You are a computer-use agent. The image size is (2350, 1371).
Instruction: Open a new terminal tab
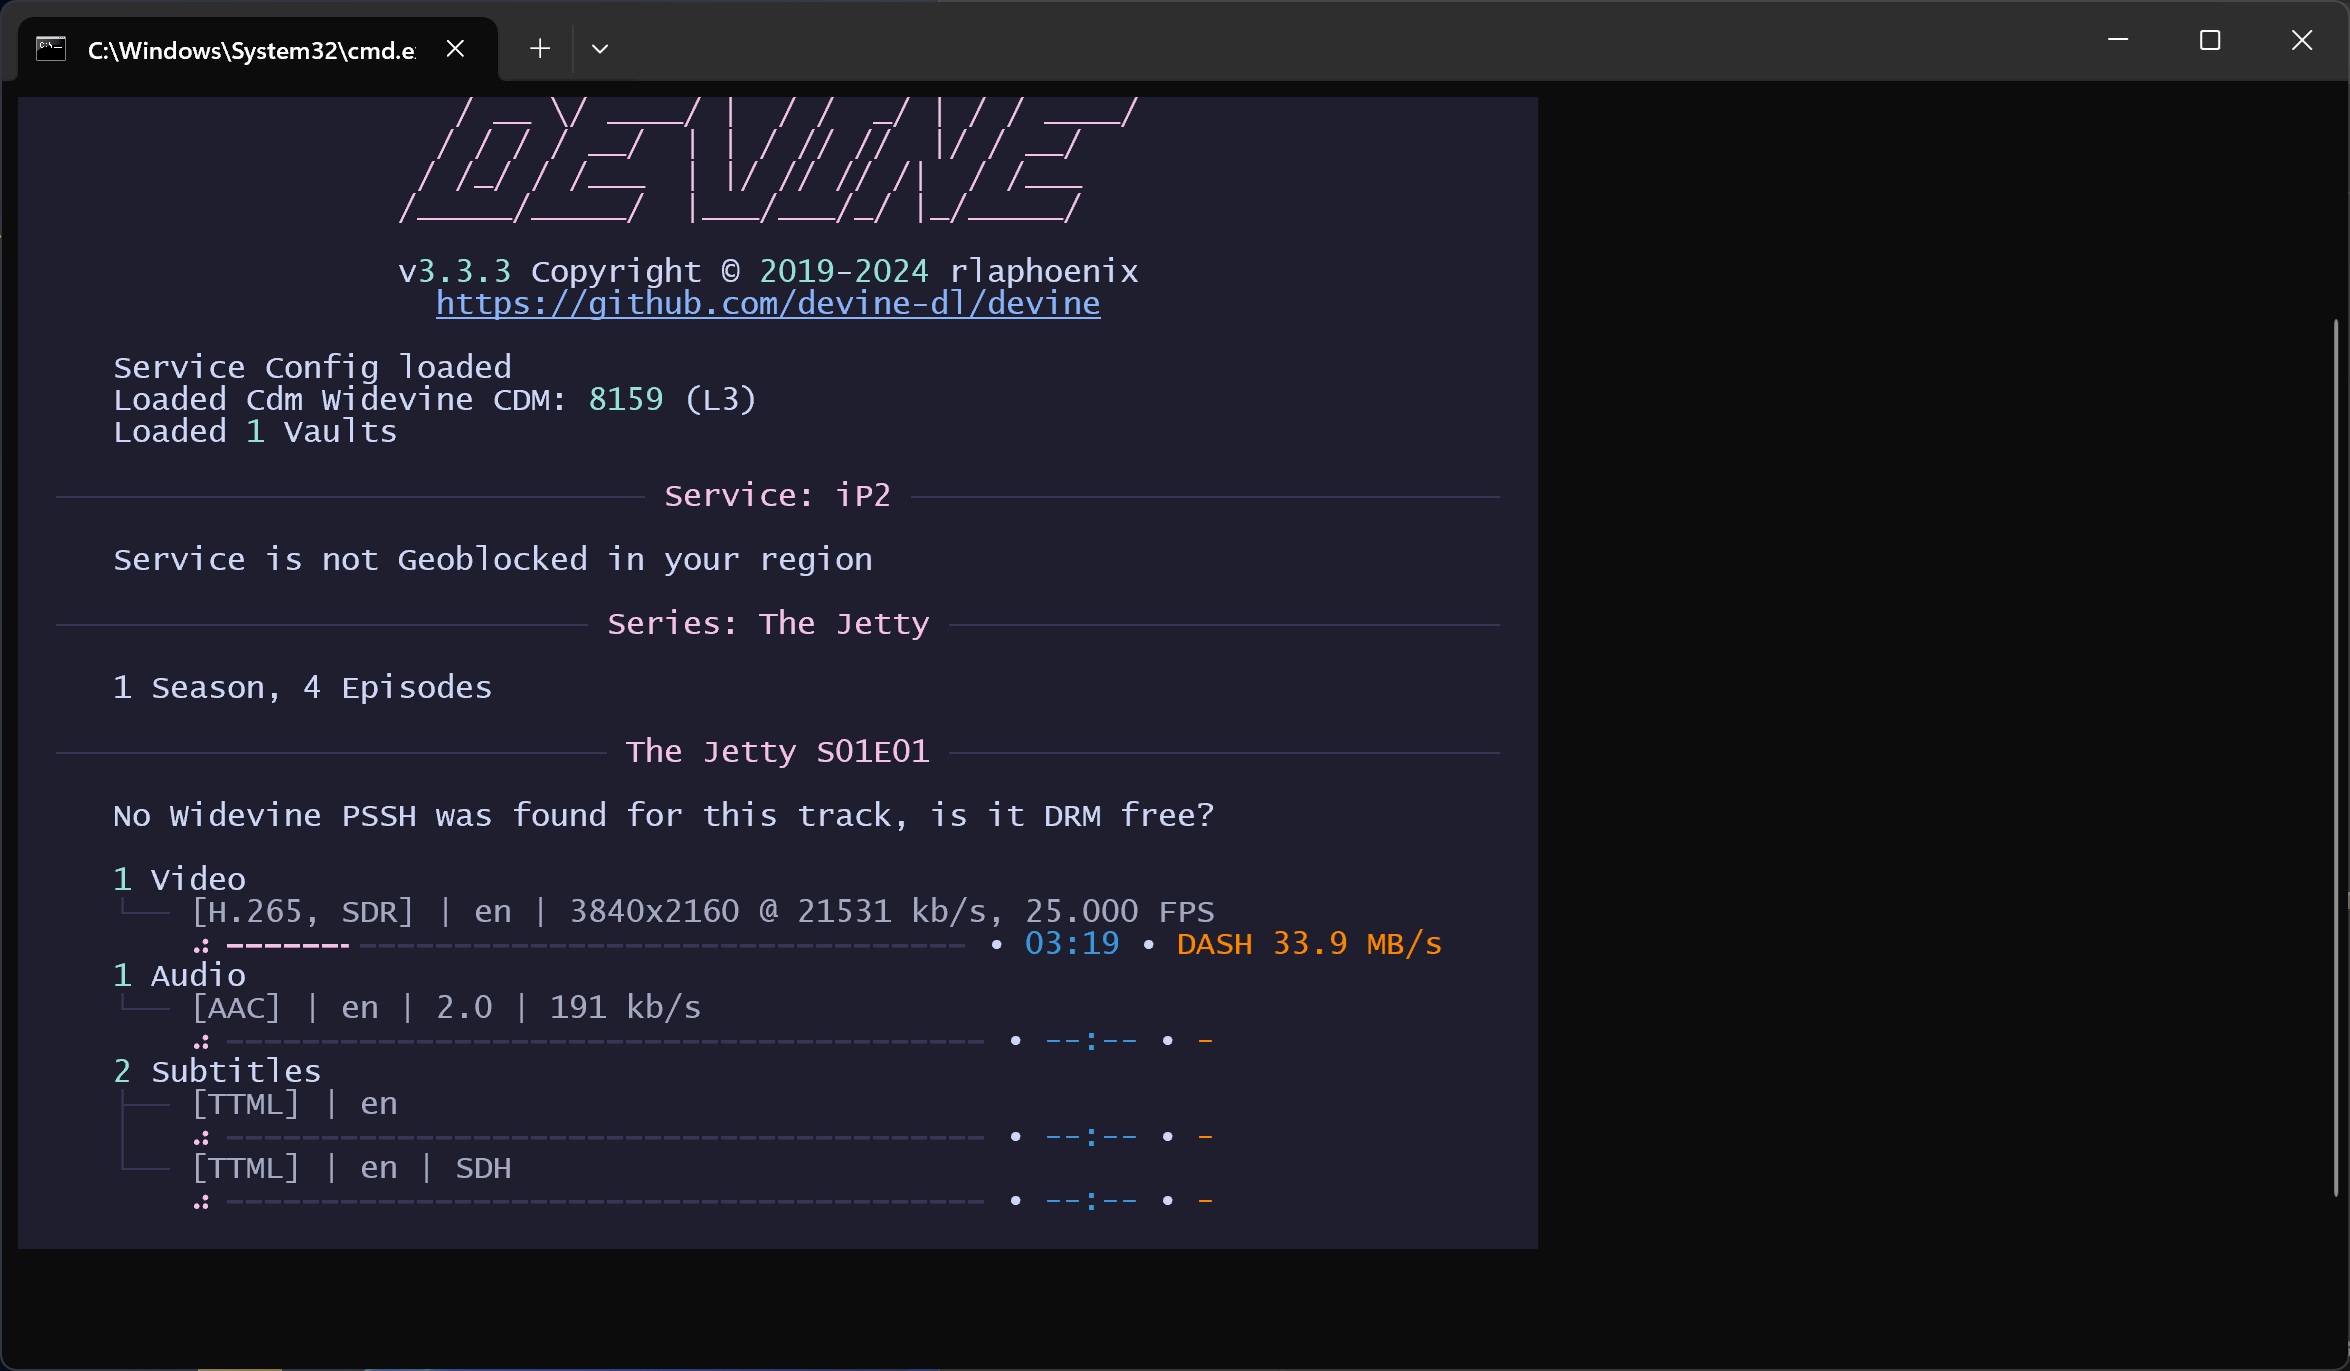click(x=540, y=49)
